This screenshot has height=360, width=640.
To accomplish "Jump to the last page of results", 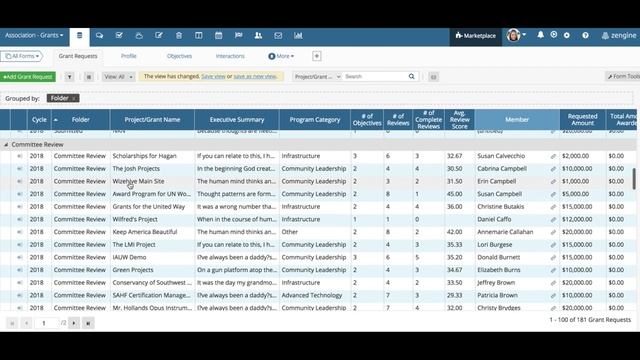I will [x=88, y=323].
